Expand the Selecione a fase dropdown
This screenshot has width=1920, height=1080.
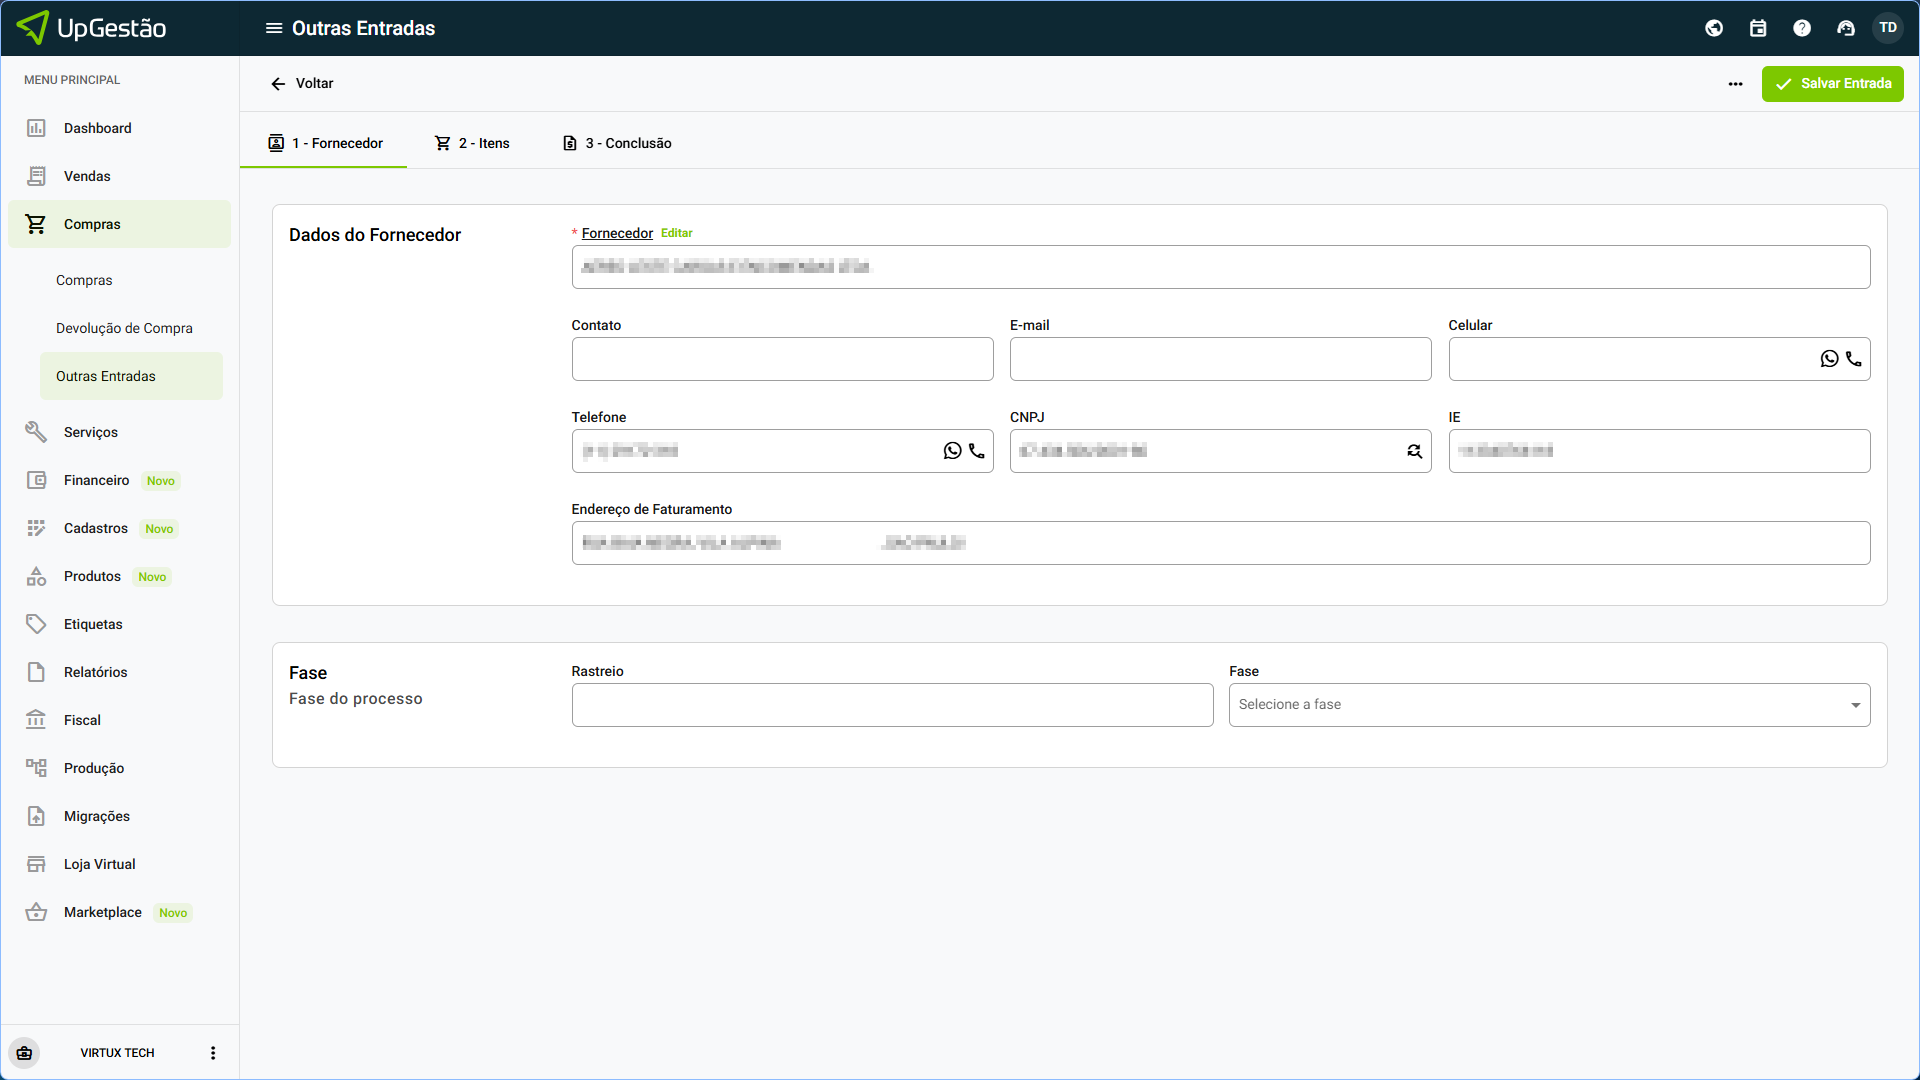pos(1549,705)
